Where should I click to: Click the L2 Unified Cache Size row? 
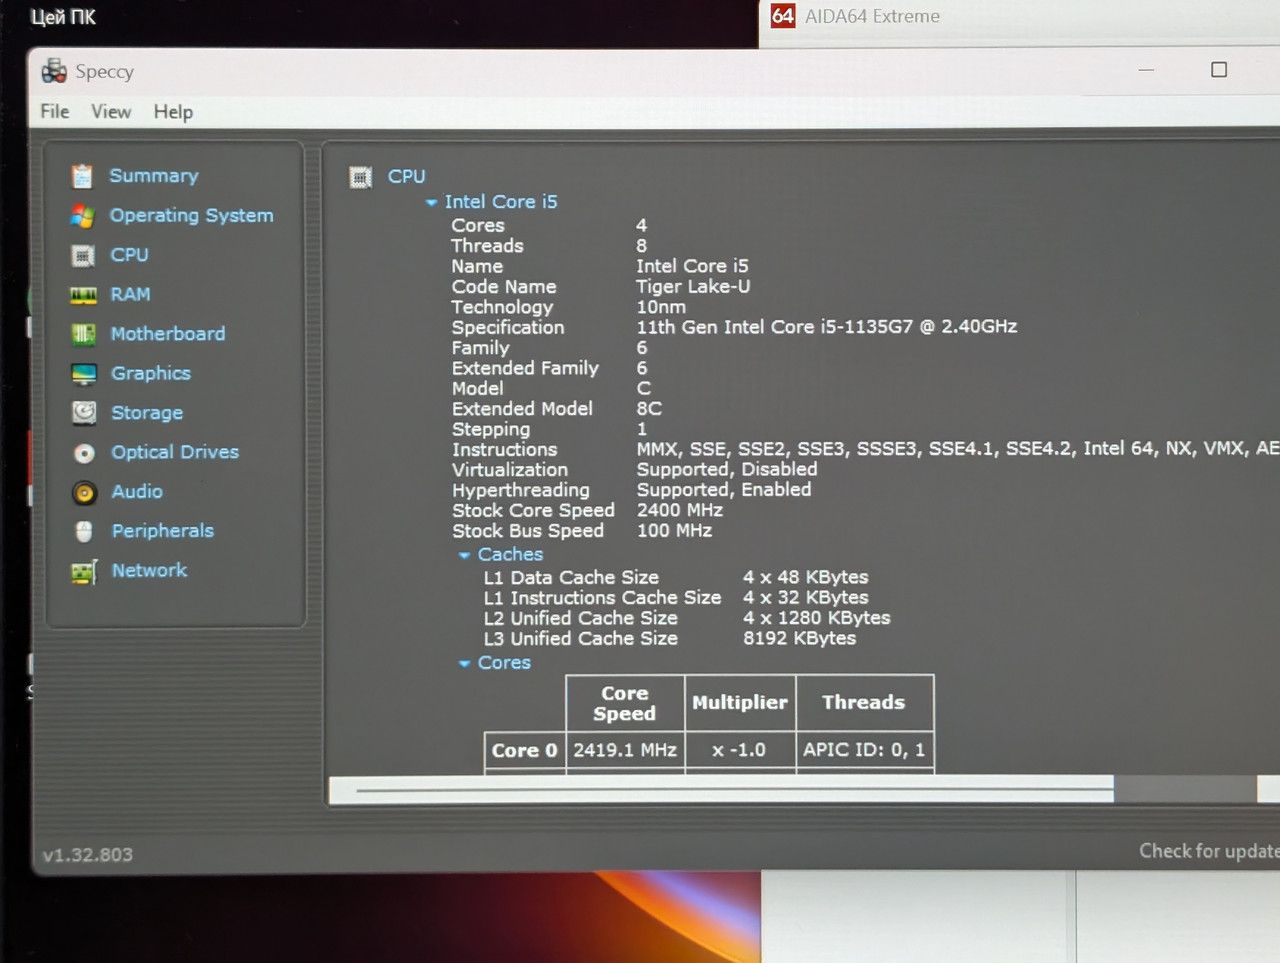(x=687, y=618)
